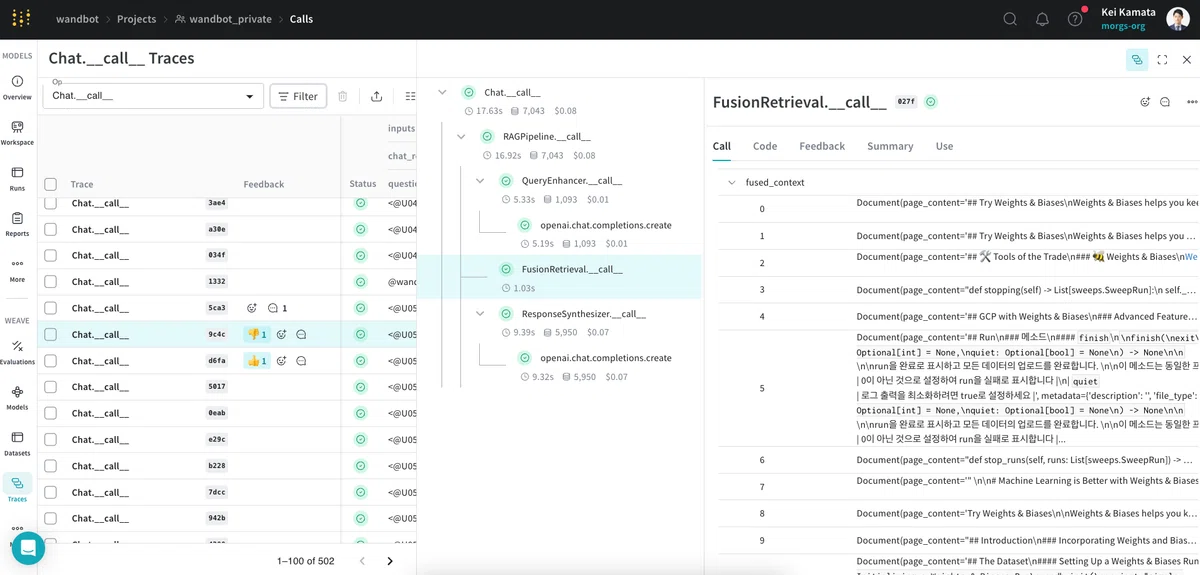Open the Weights & Biases home logo
The height and width of the screenshot is (575, 1200).
coord(20,19)
